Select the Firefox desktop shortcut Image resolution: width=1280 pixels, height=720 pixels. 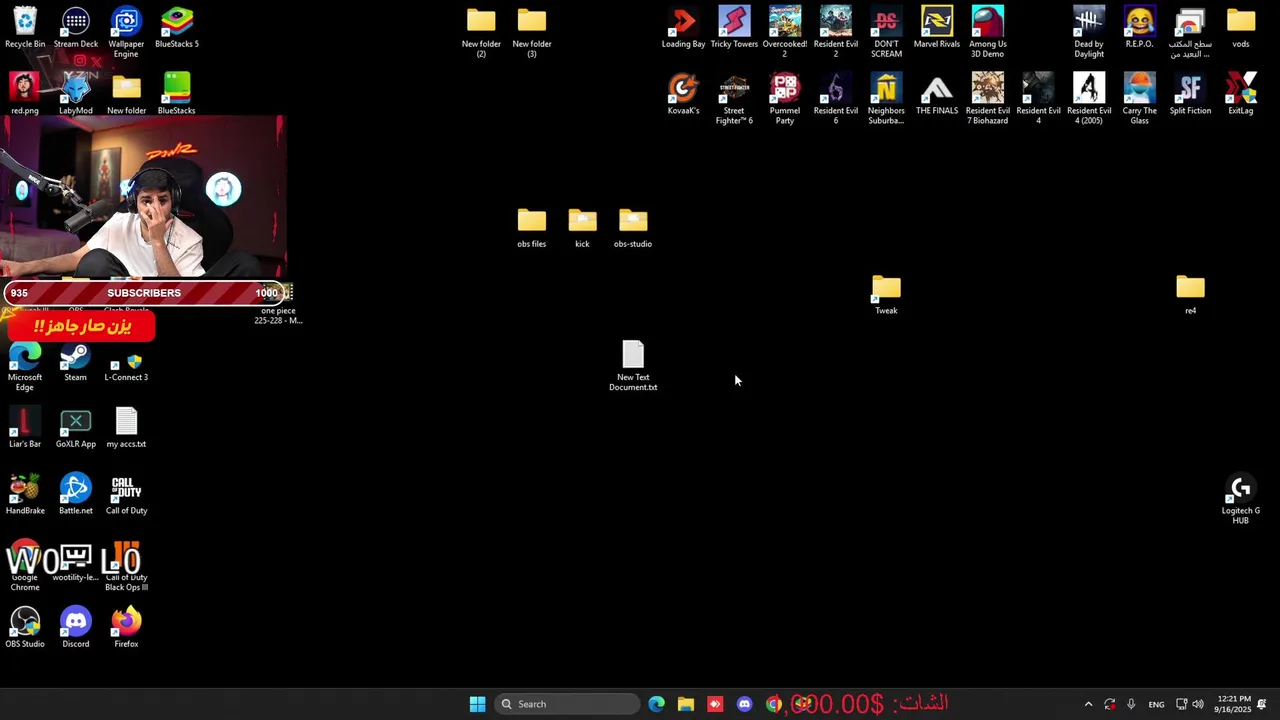(126, 627)
